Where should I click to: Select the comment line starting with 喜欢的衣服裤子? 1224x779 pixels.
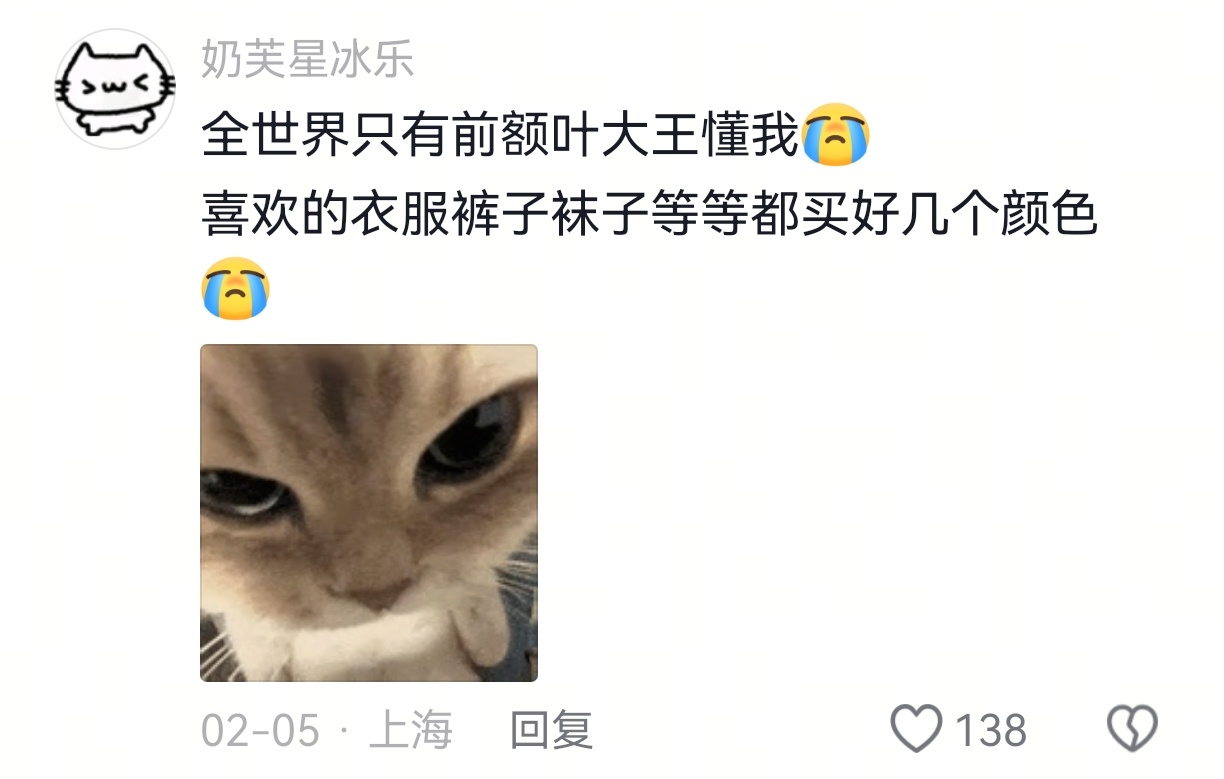click(650, 213)
